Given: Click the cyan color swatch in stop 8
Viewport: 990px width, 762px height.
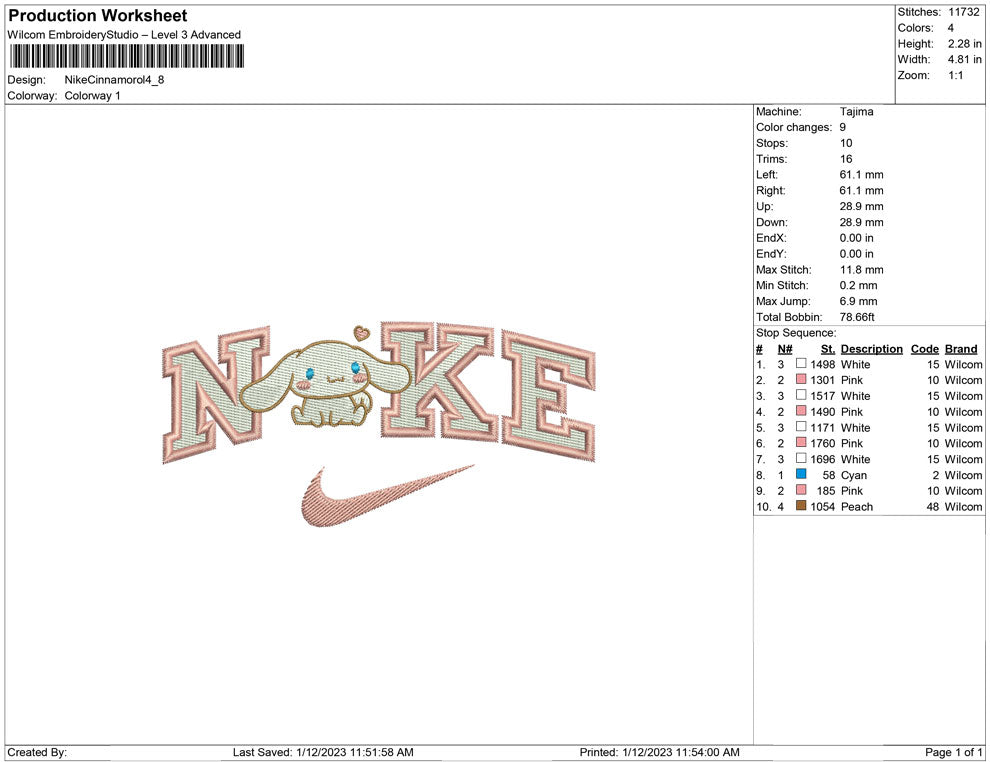Looking at the screenshot, I should (x=801, y=475).
